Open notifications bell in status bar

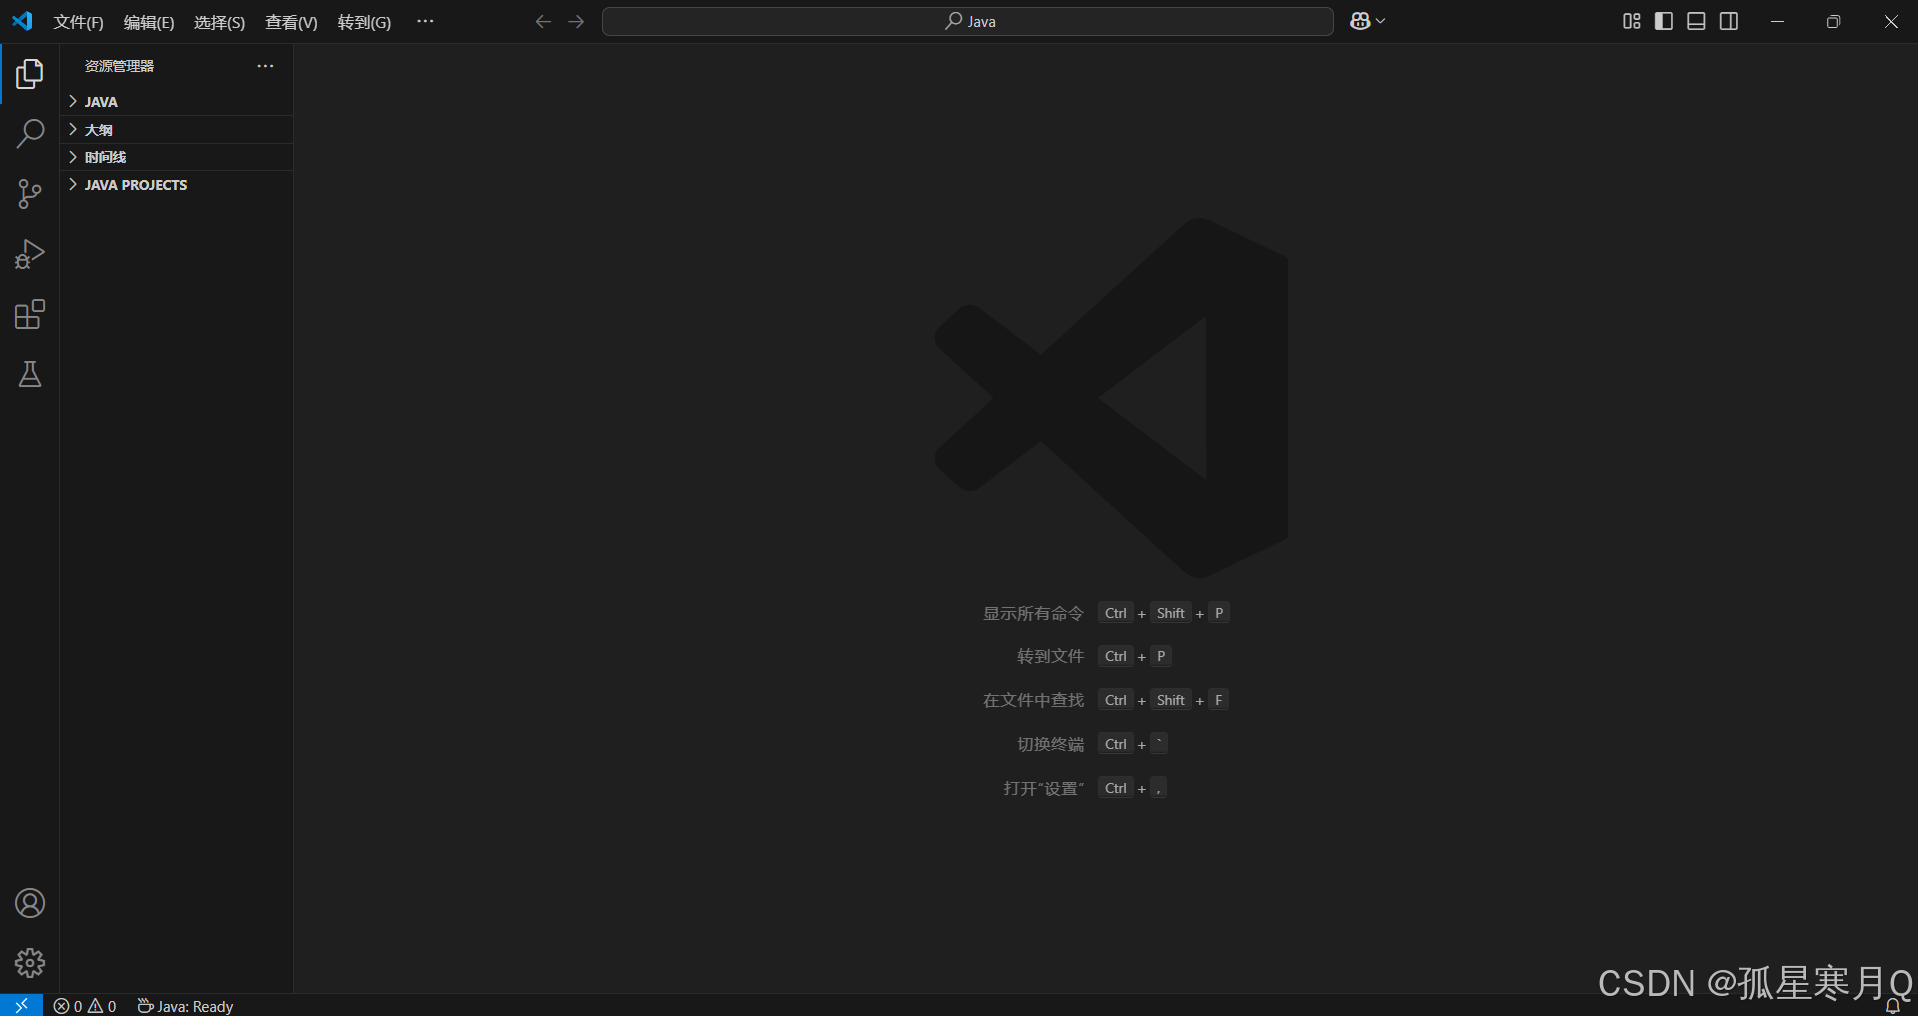pyautogui.click(x=1893, y=1006)
